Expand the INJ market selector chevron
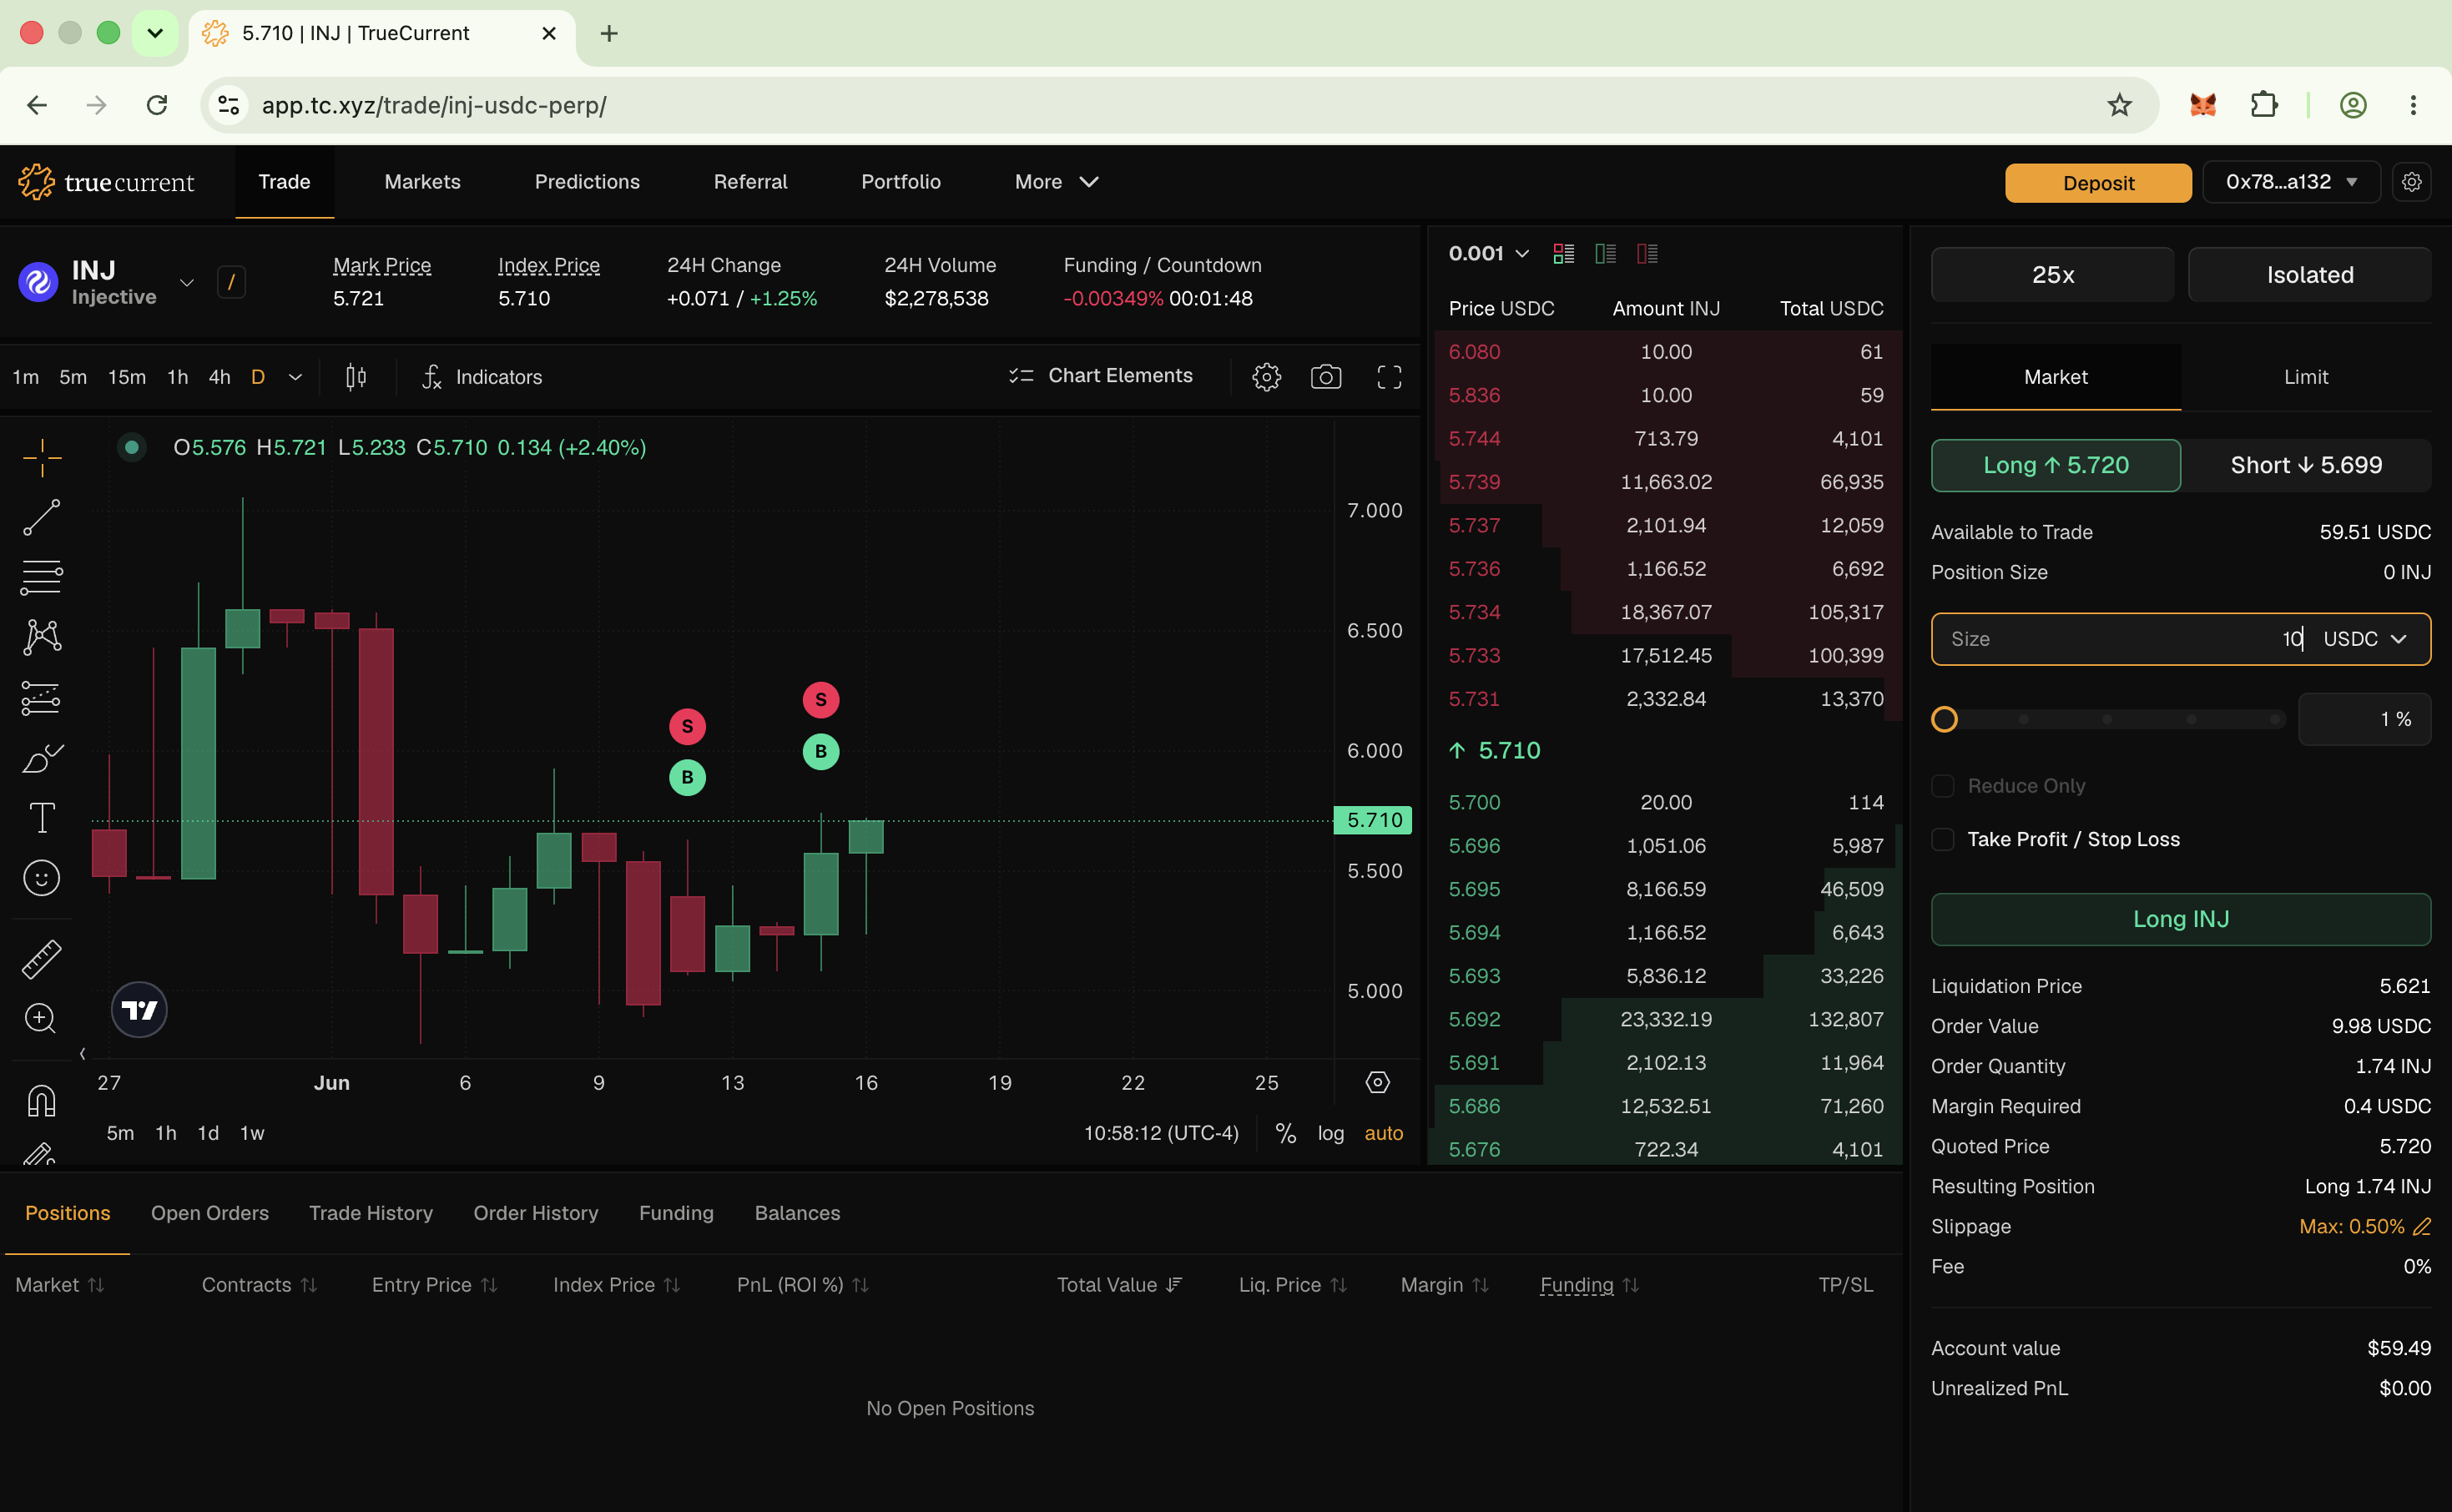2452x1512 pixels. click(186, 283)
